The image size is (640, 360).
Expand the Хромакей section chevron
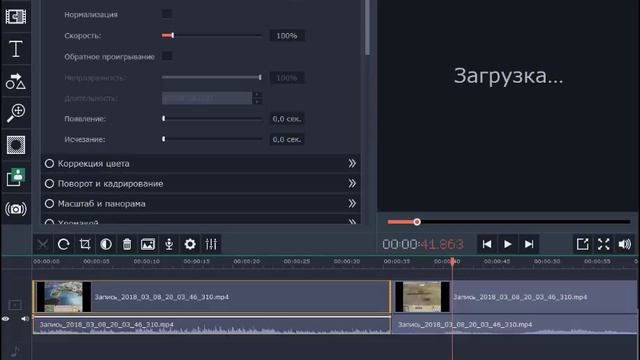click(x=352, y=222)
